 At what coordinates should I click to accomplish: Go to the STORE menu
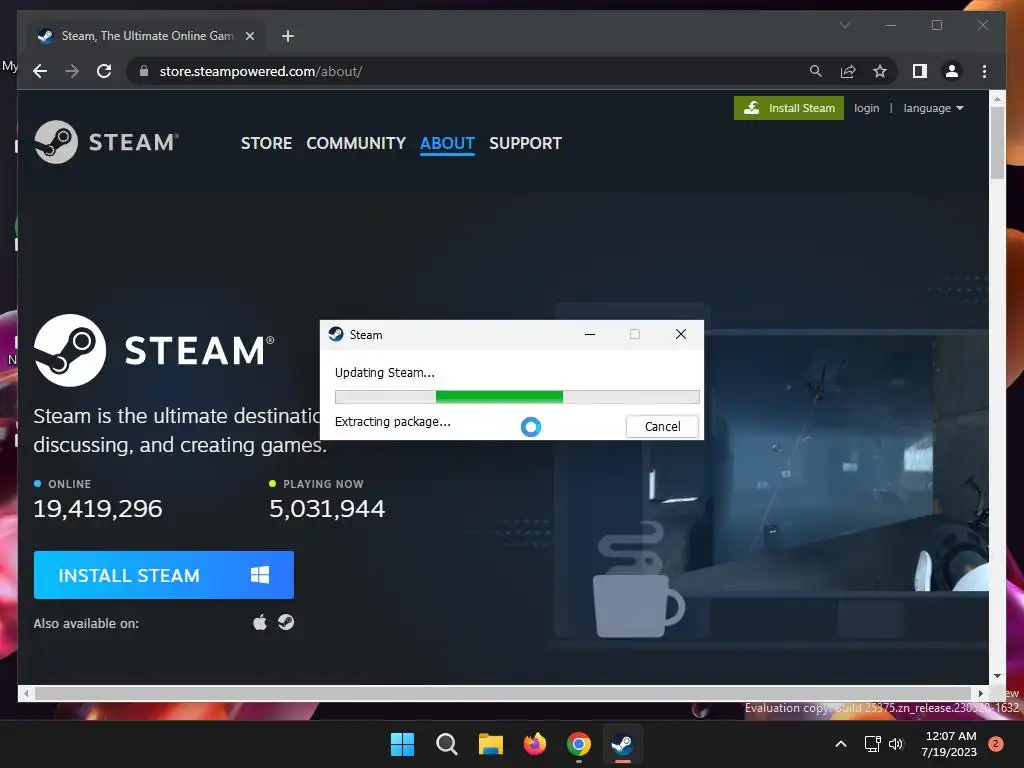point(266,143)
